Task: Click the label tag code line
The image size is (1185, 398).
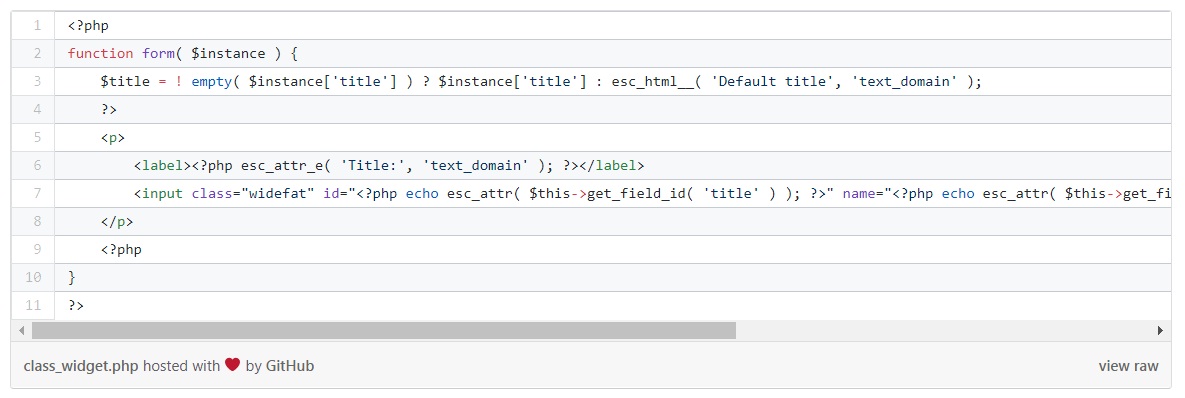Action: (613, 165)
